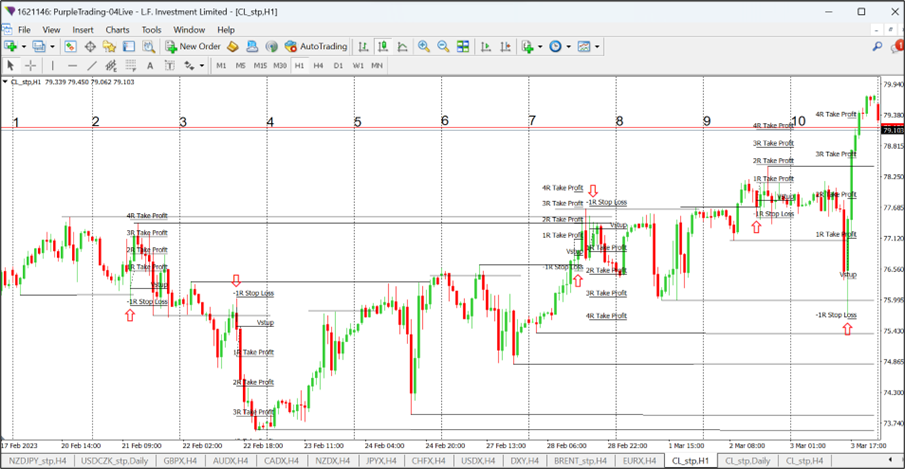Switch timeframe to M1

[221, 66]
